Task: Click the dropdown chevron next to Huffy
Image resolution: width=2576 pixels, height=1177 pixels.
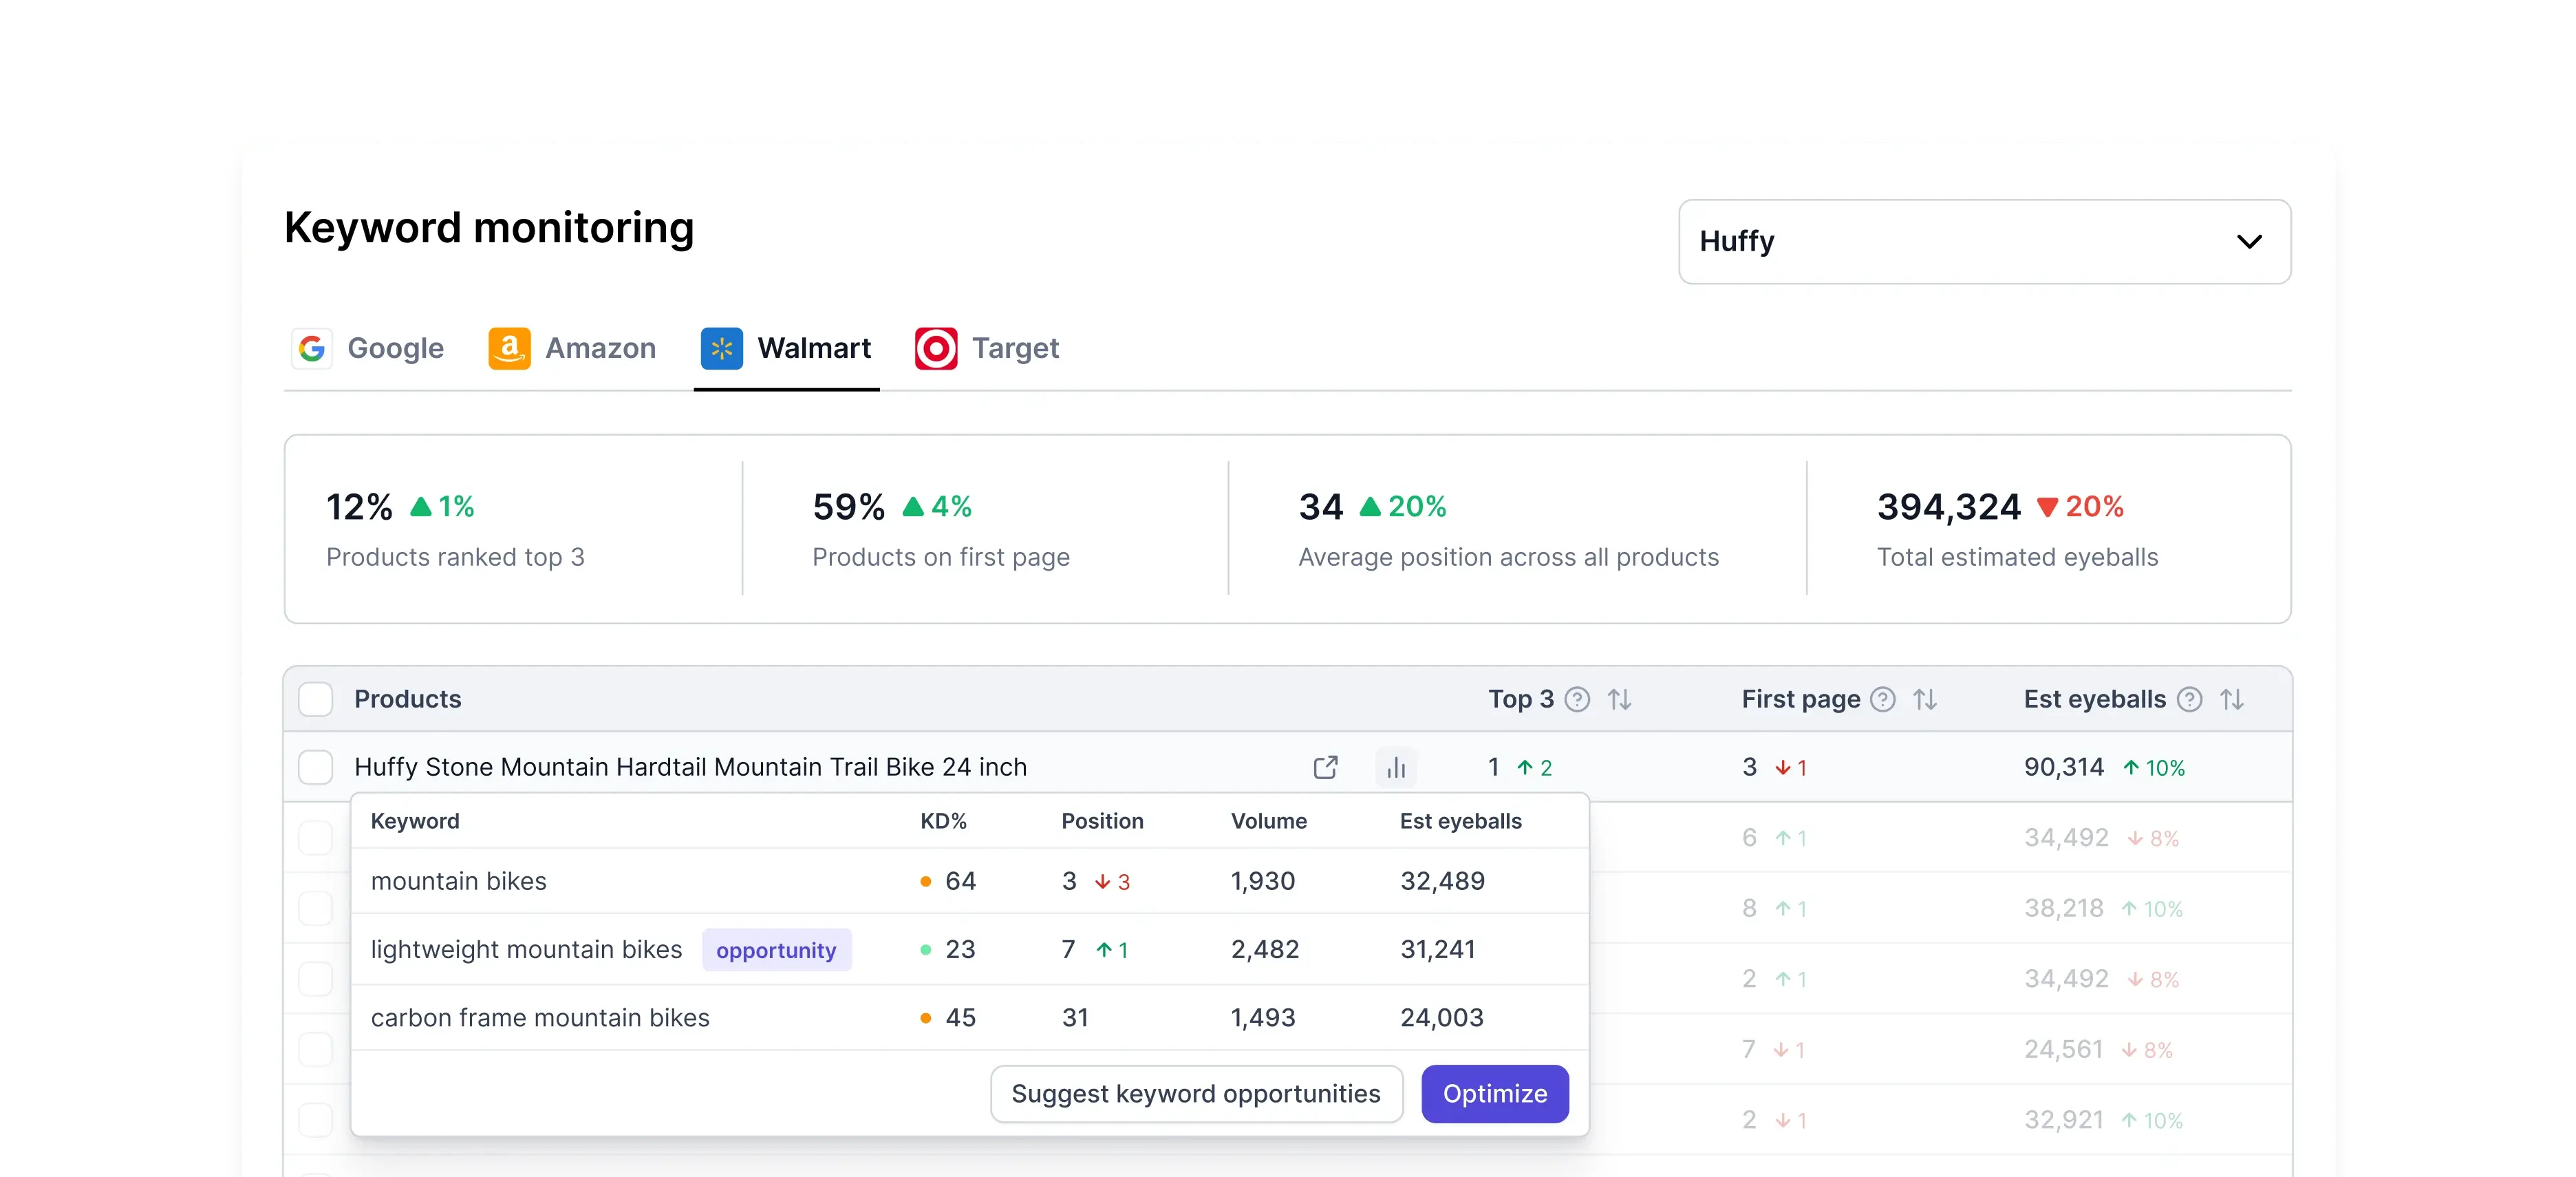Action: 2249,241
